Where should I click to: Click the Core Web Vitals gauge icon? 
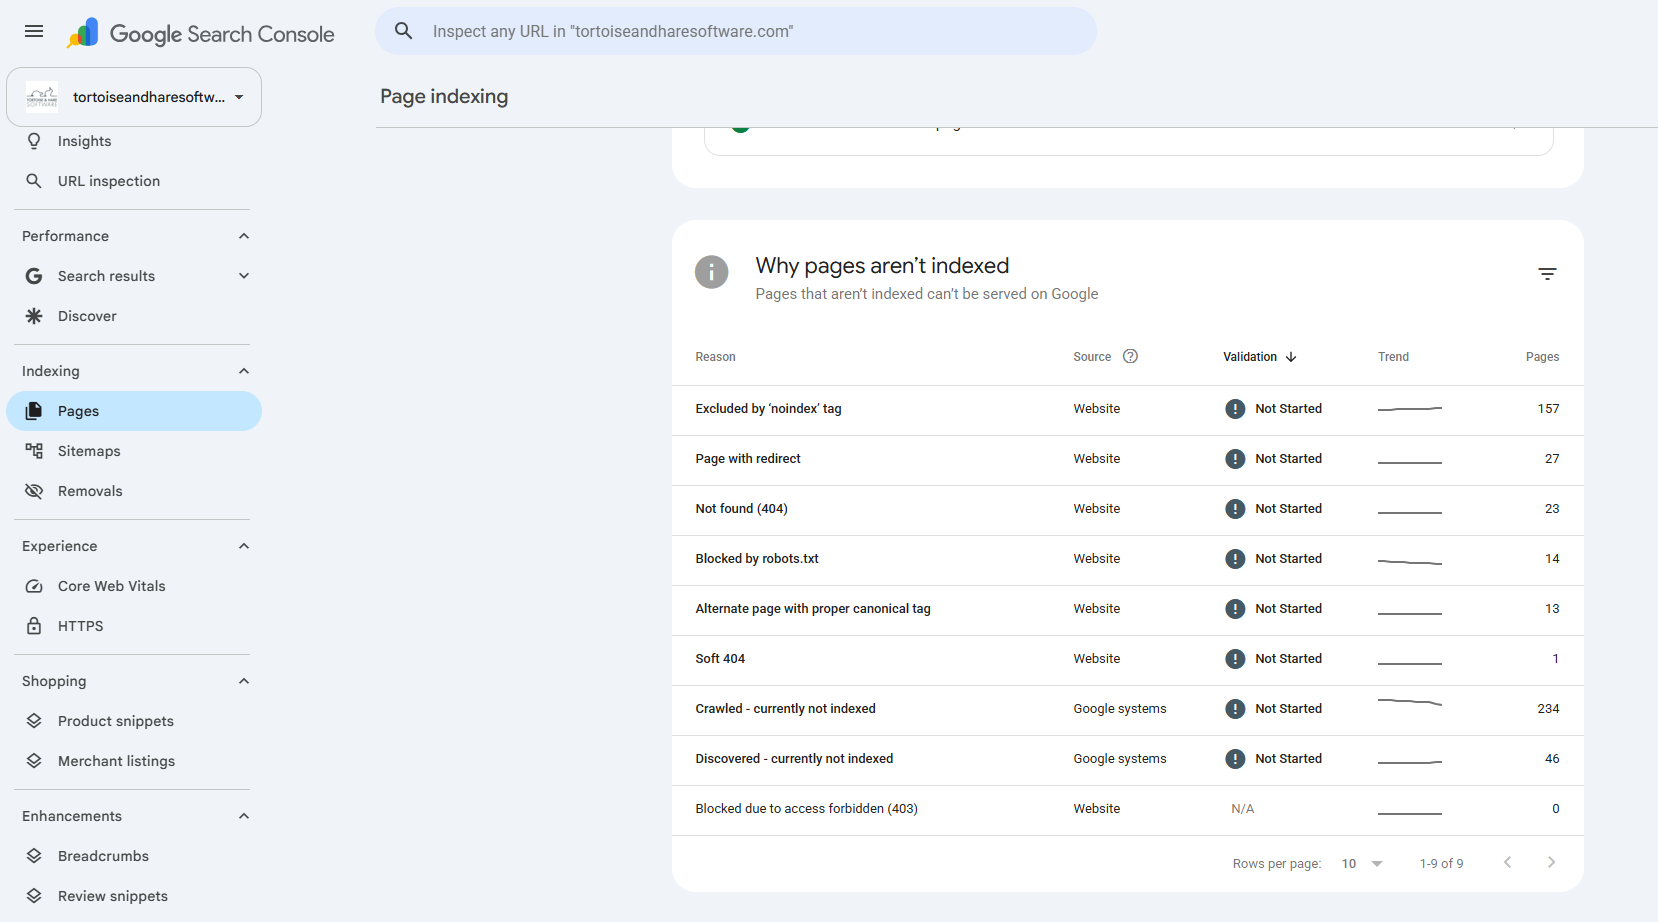pyautogui.click(x=34, y=586)
